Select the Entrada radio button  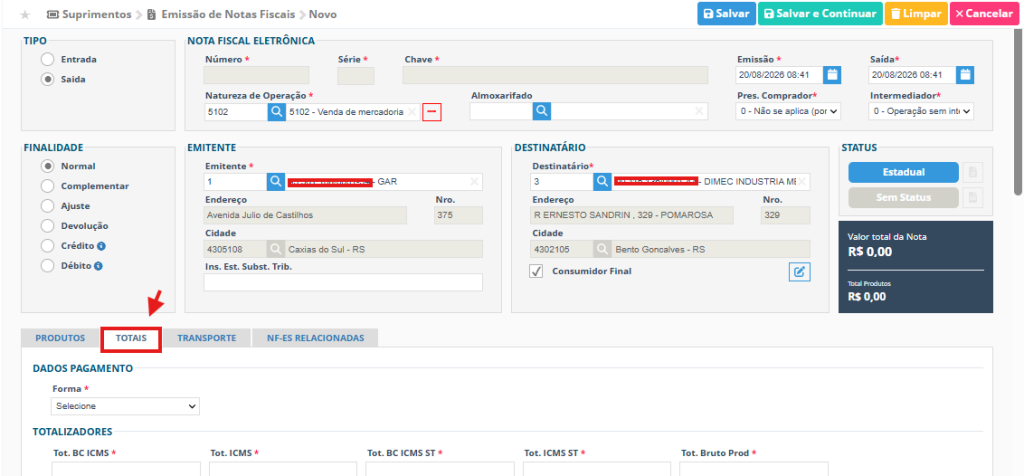(47, 59)
